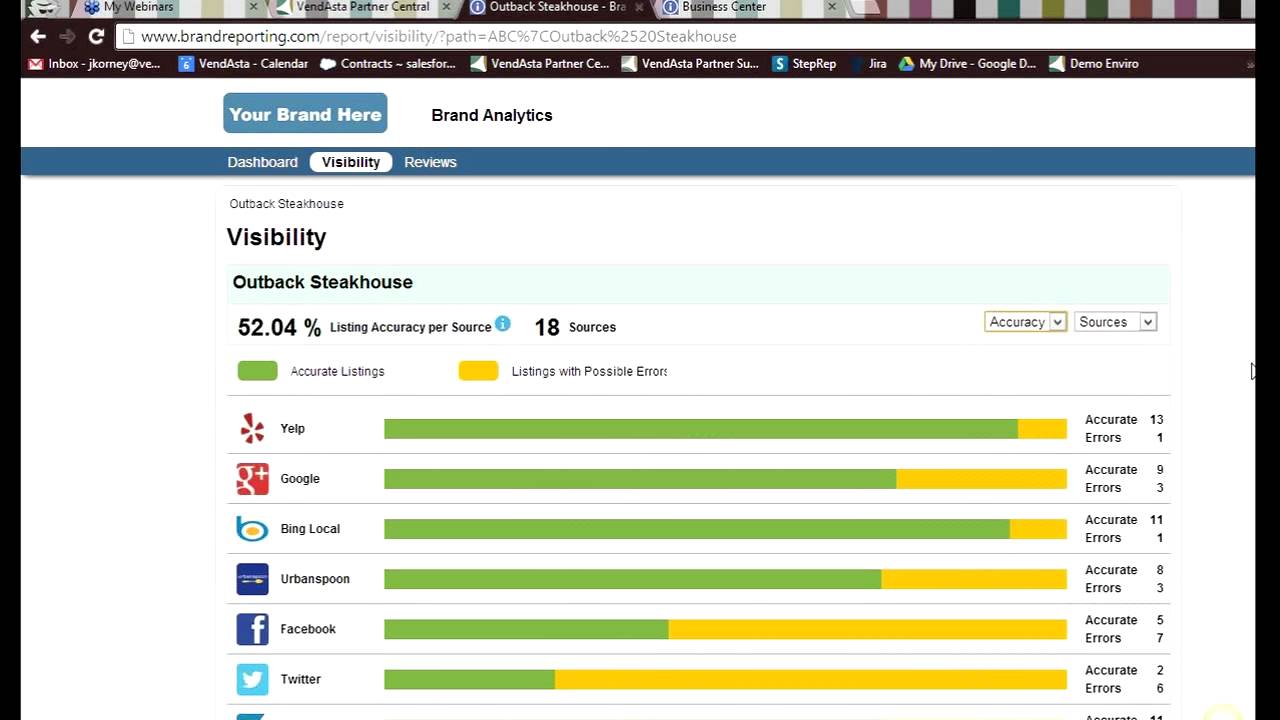Open Jira bookmark
Screen dimensions: 1280x720
pyautogui.click(x=868, y=64)
